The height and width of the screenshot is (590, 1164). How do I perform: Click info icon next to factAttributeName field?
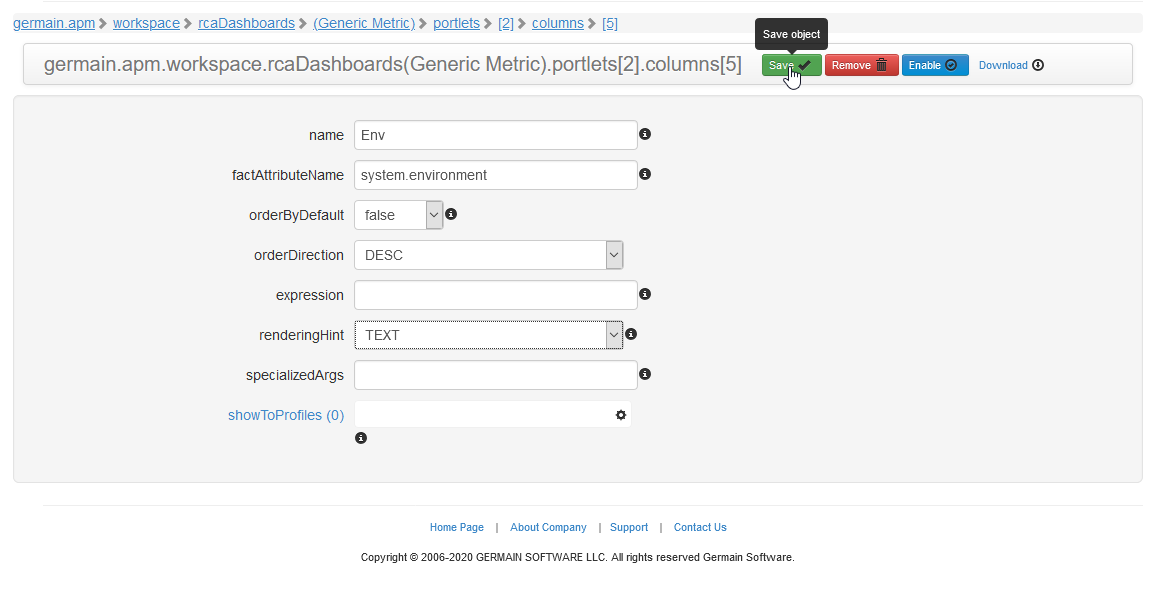tap(645, 174)
